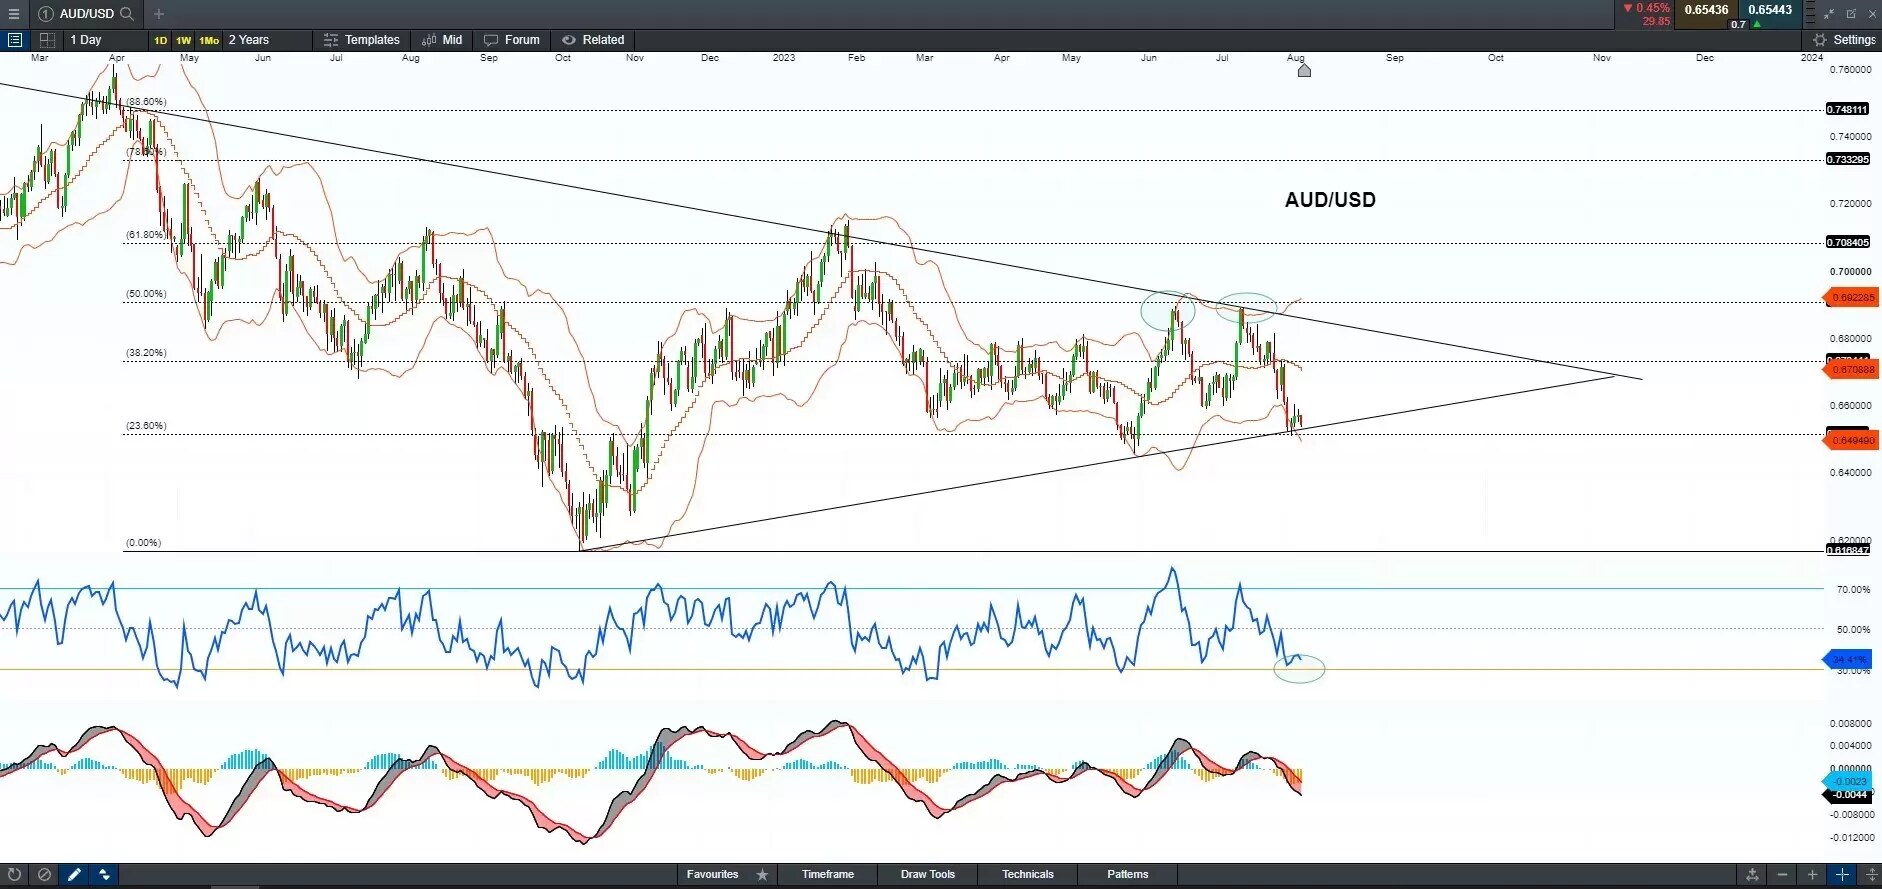Select the 1D quick interval button

pyautogui.click(x=160, y=40)
